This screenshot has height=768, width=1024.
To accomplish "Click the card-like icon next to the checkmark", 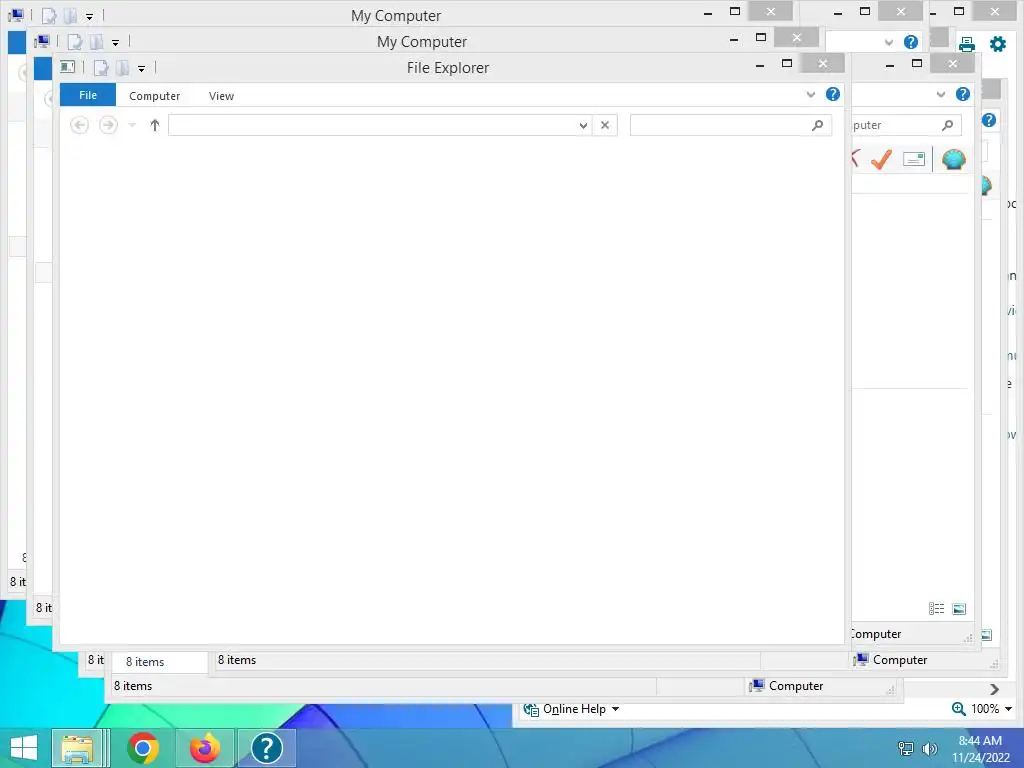I will [x=914, y=159].
